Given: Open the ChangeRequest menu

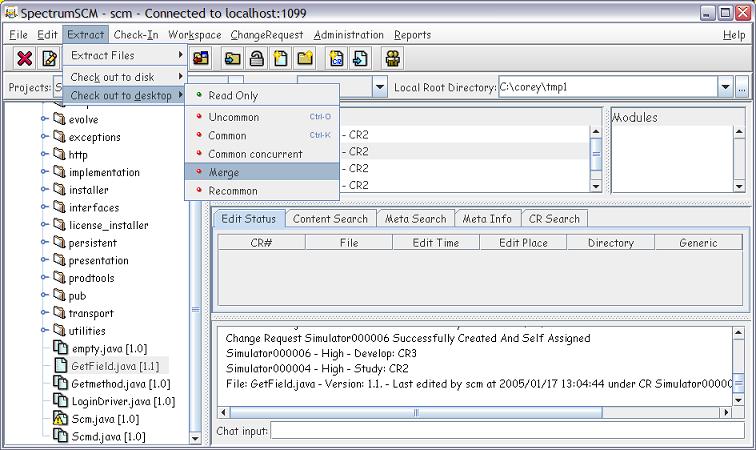Looking at the screenshot, I should pyautogui.click(x=267, y=35).
